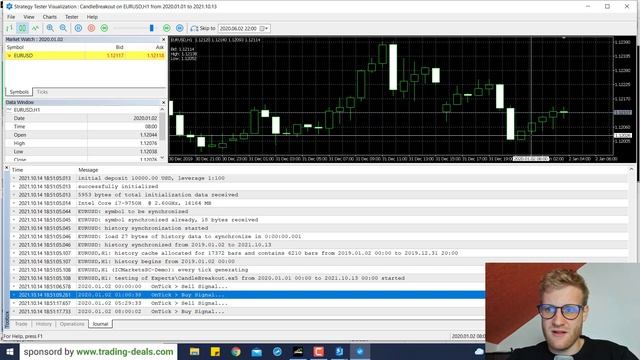
Task: Close the Market Watch panel
Action: (164, 40)
